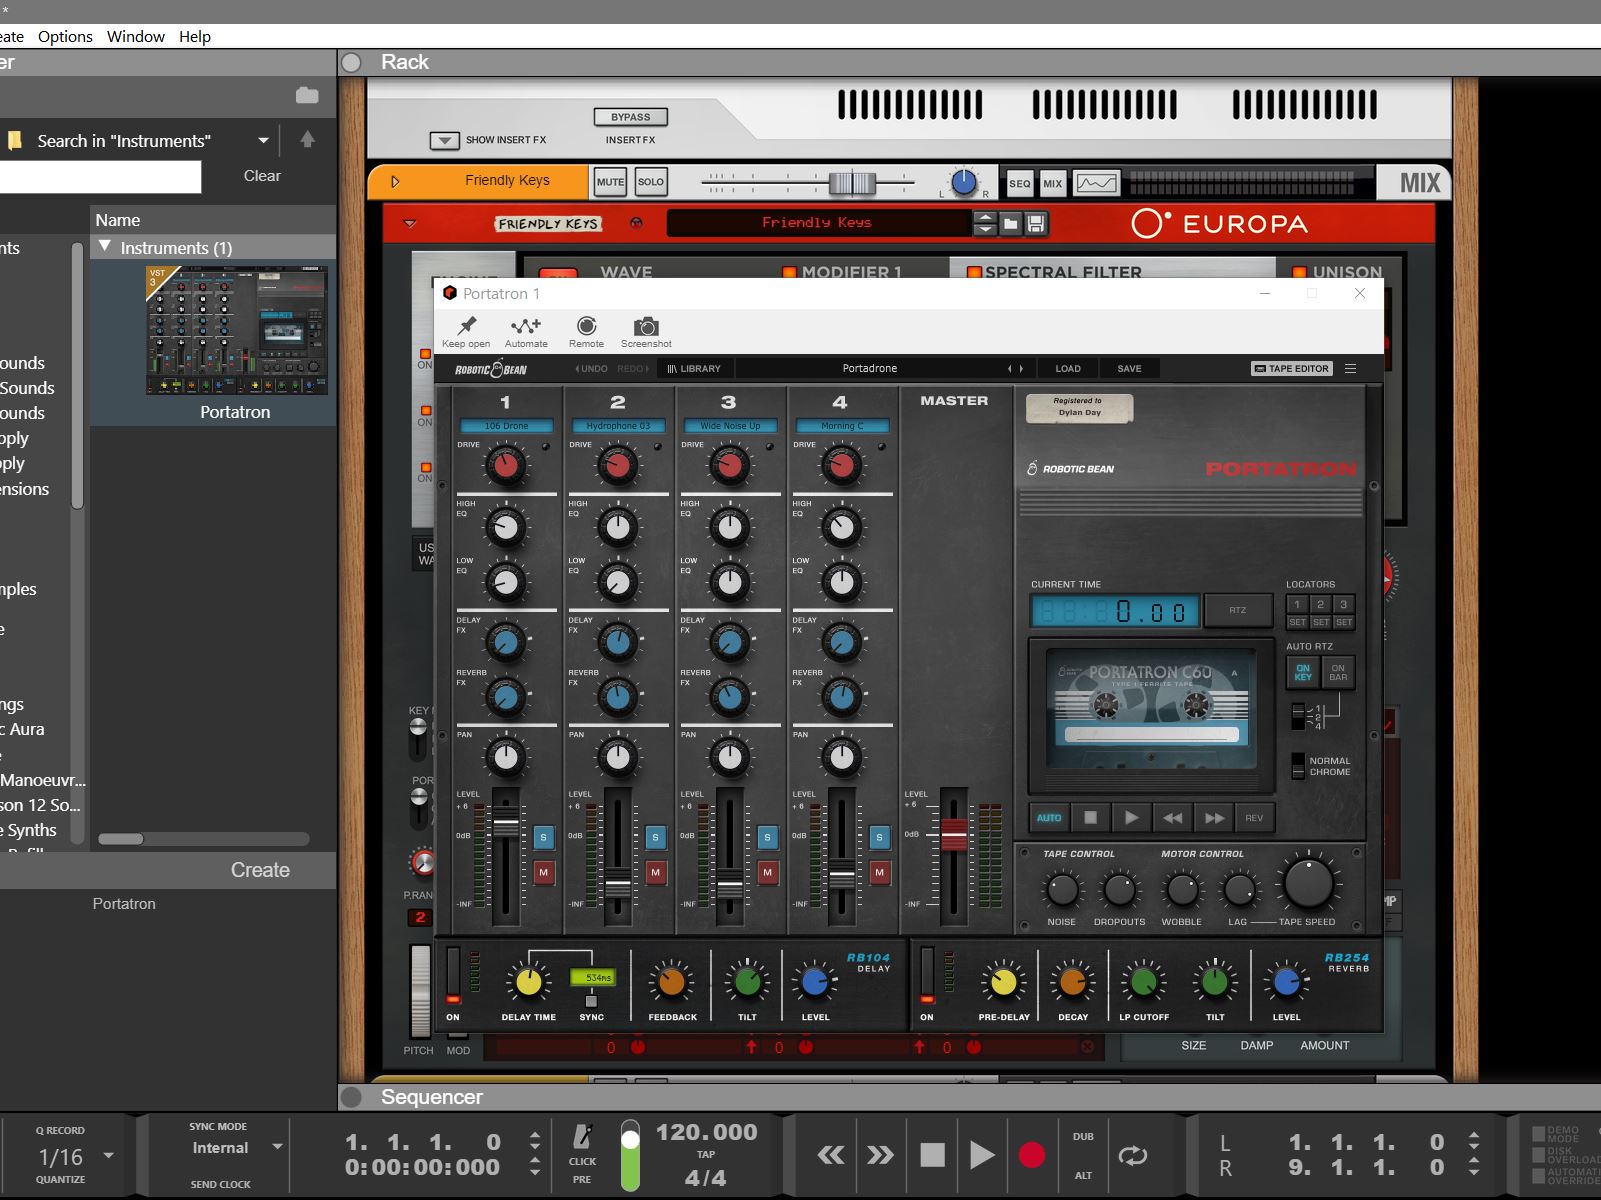
Task: Open the Portatron hamburger menu
Action: (x=1350, y=368)
